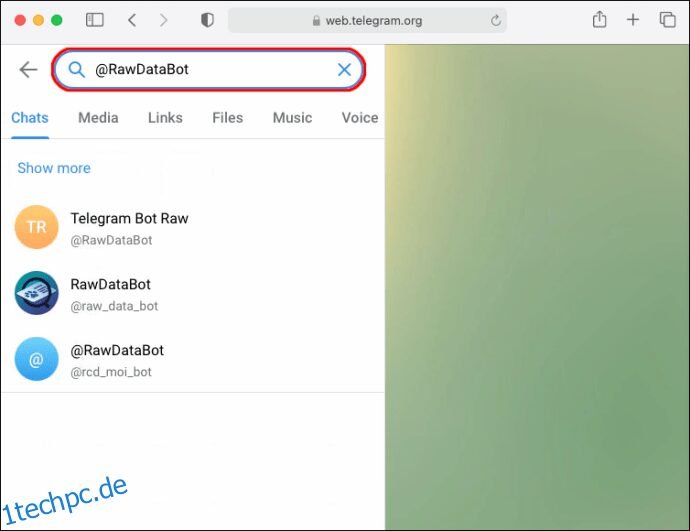Clear the @RawDataBot search text
The image size is (690, 531).
(x=344, y=70)
